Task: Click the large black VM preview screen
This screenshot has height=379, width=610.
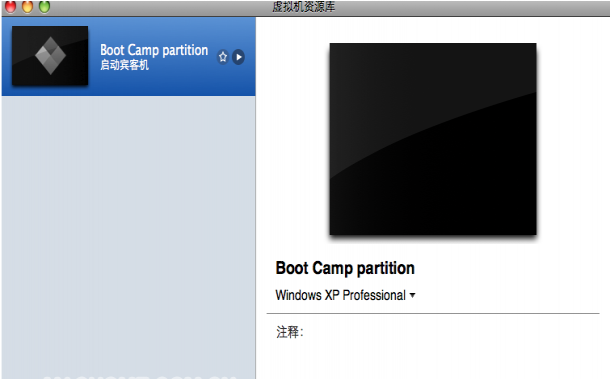Action: (x=433, y=139)
